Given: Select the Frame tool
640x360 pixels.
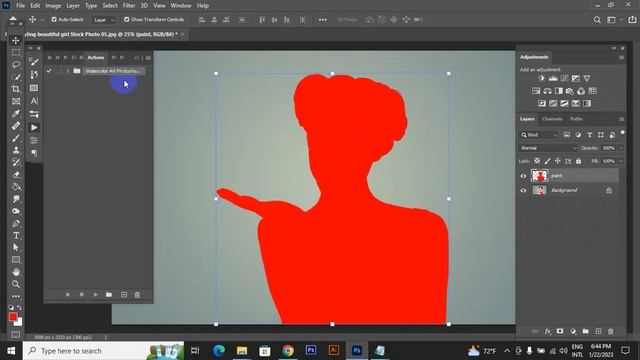Looking at the screenshot, I should coord(16,101).
